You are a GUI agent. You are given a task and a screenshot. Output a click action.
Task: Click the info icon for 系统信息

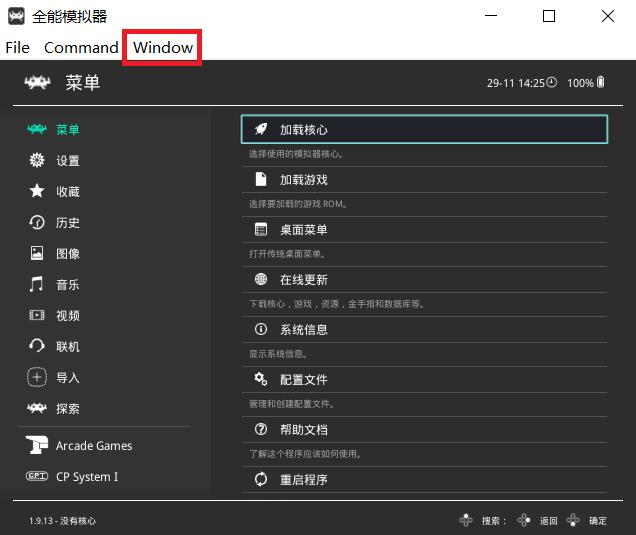pos(261,329)
